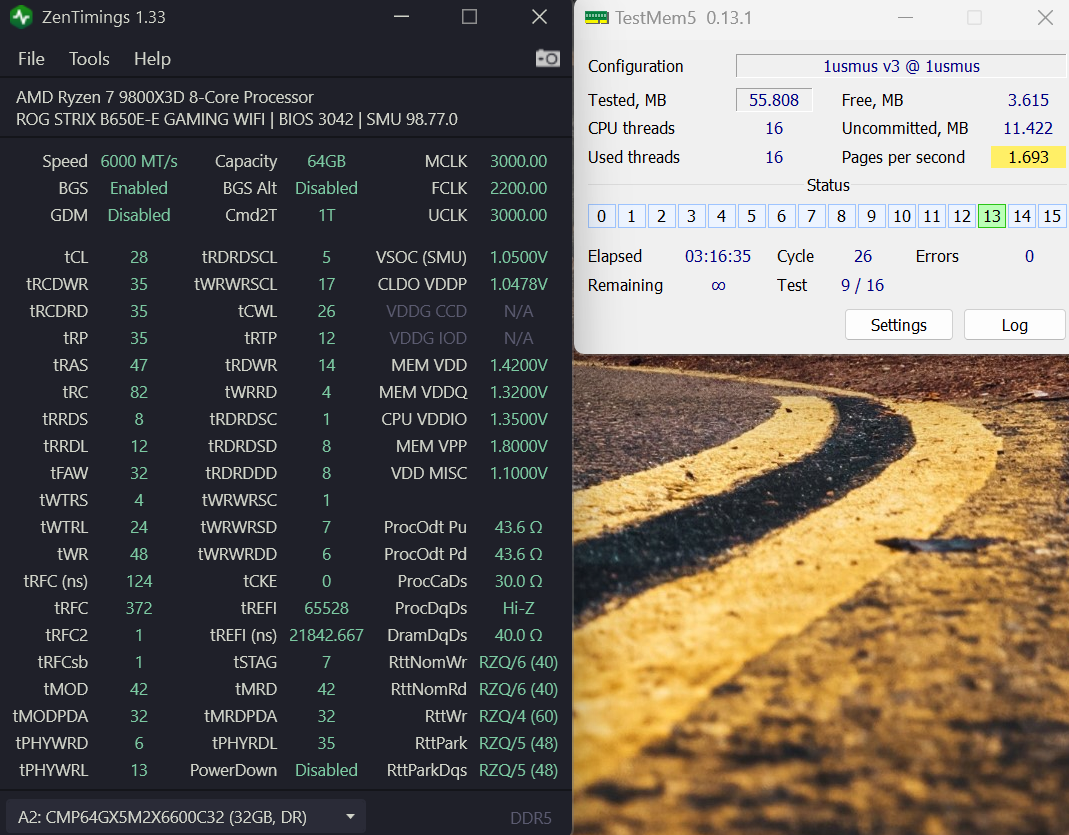1069x835 pixels.
Task: Click the CPU VDDIO value 1.3500V
Action: [518, 419]
